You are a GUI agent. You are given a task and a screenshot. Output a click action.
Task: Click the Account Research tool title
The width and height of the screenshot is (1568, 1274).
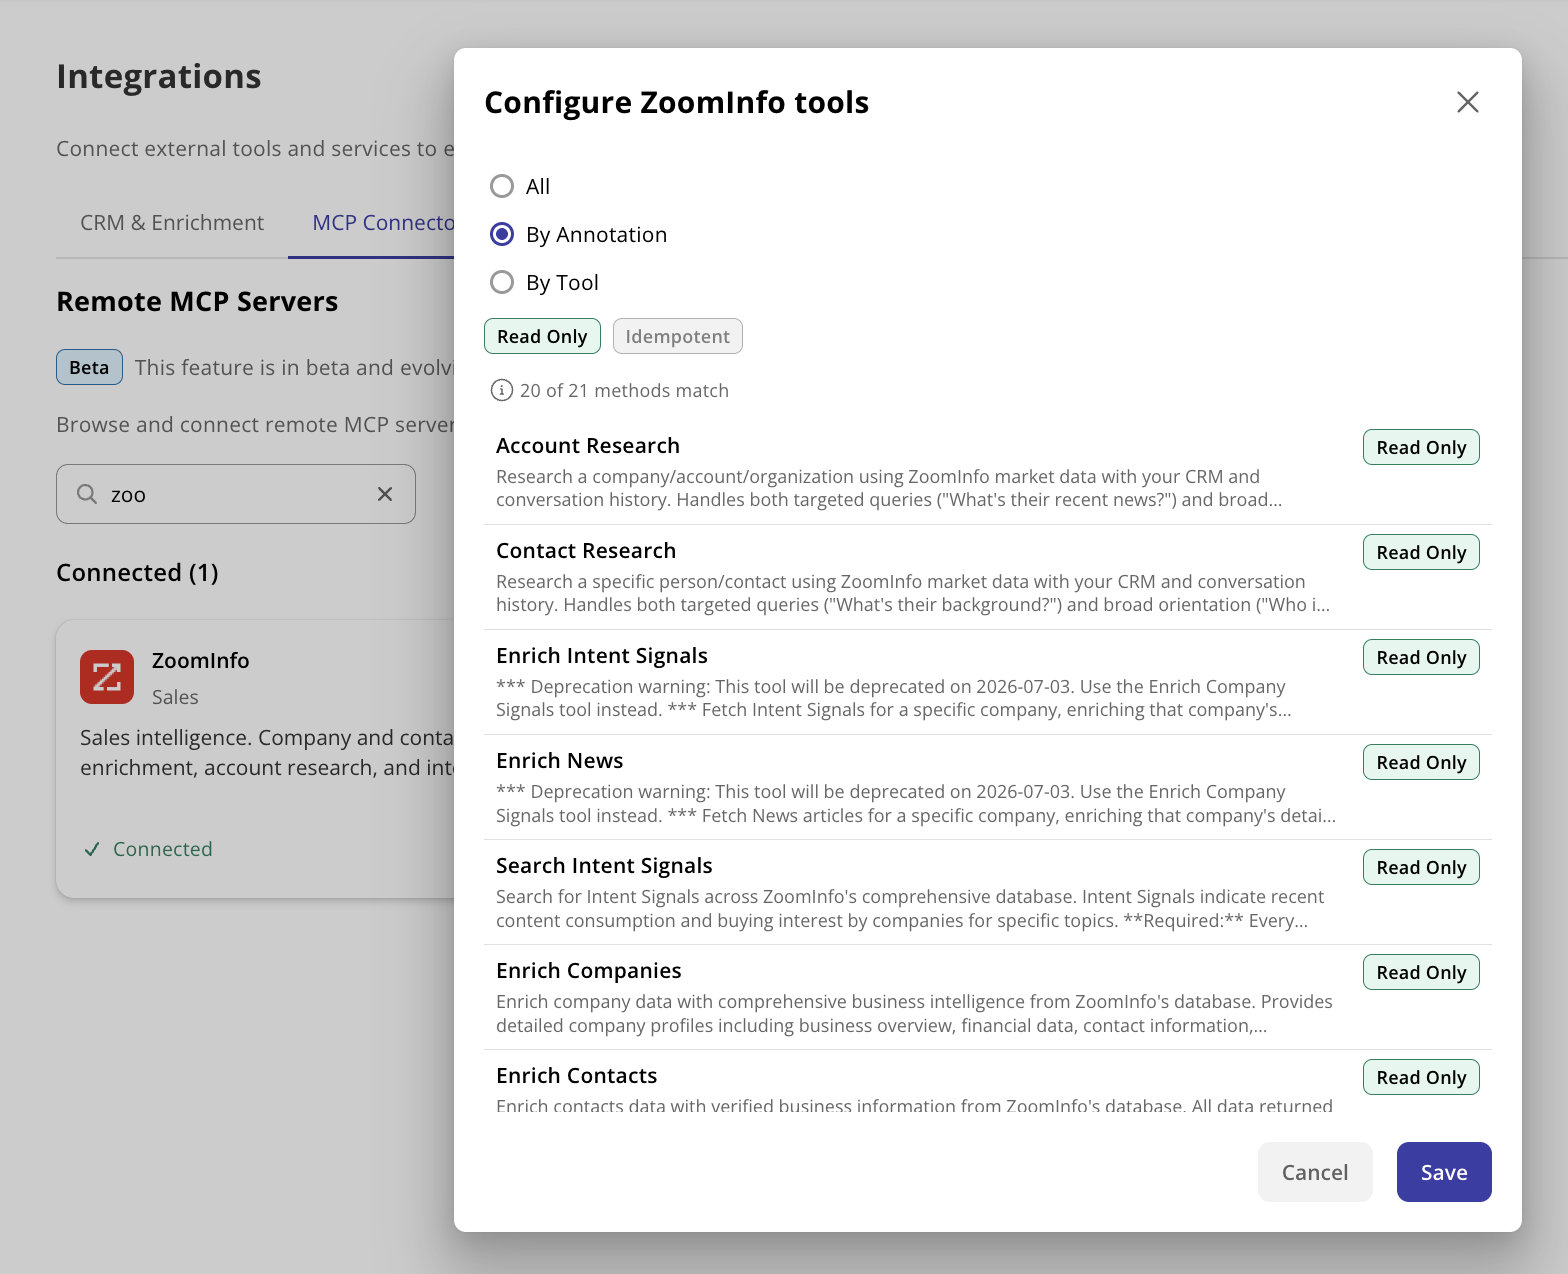(x=588, y=445)
